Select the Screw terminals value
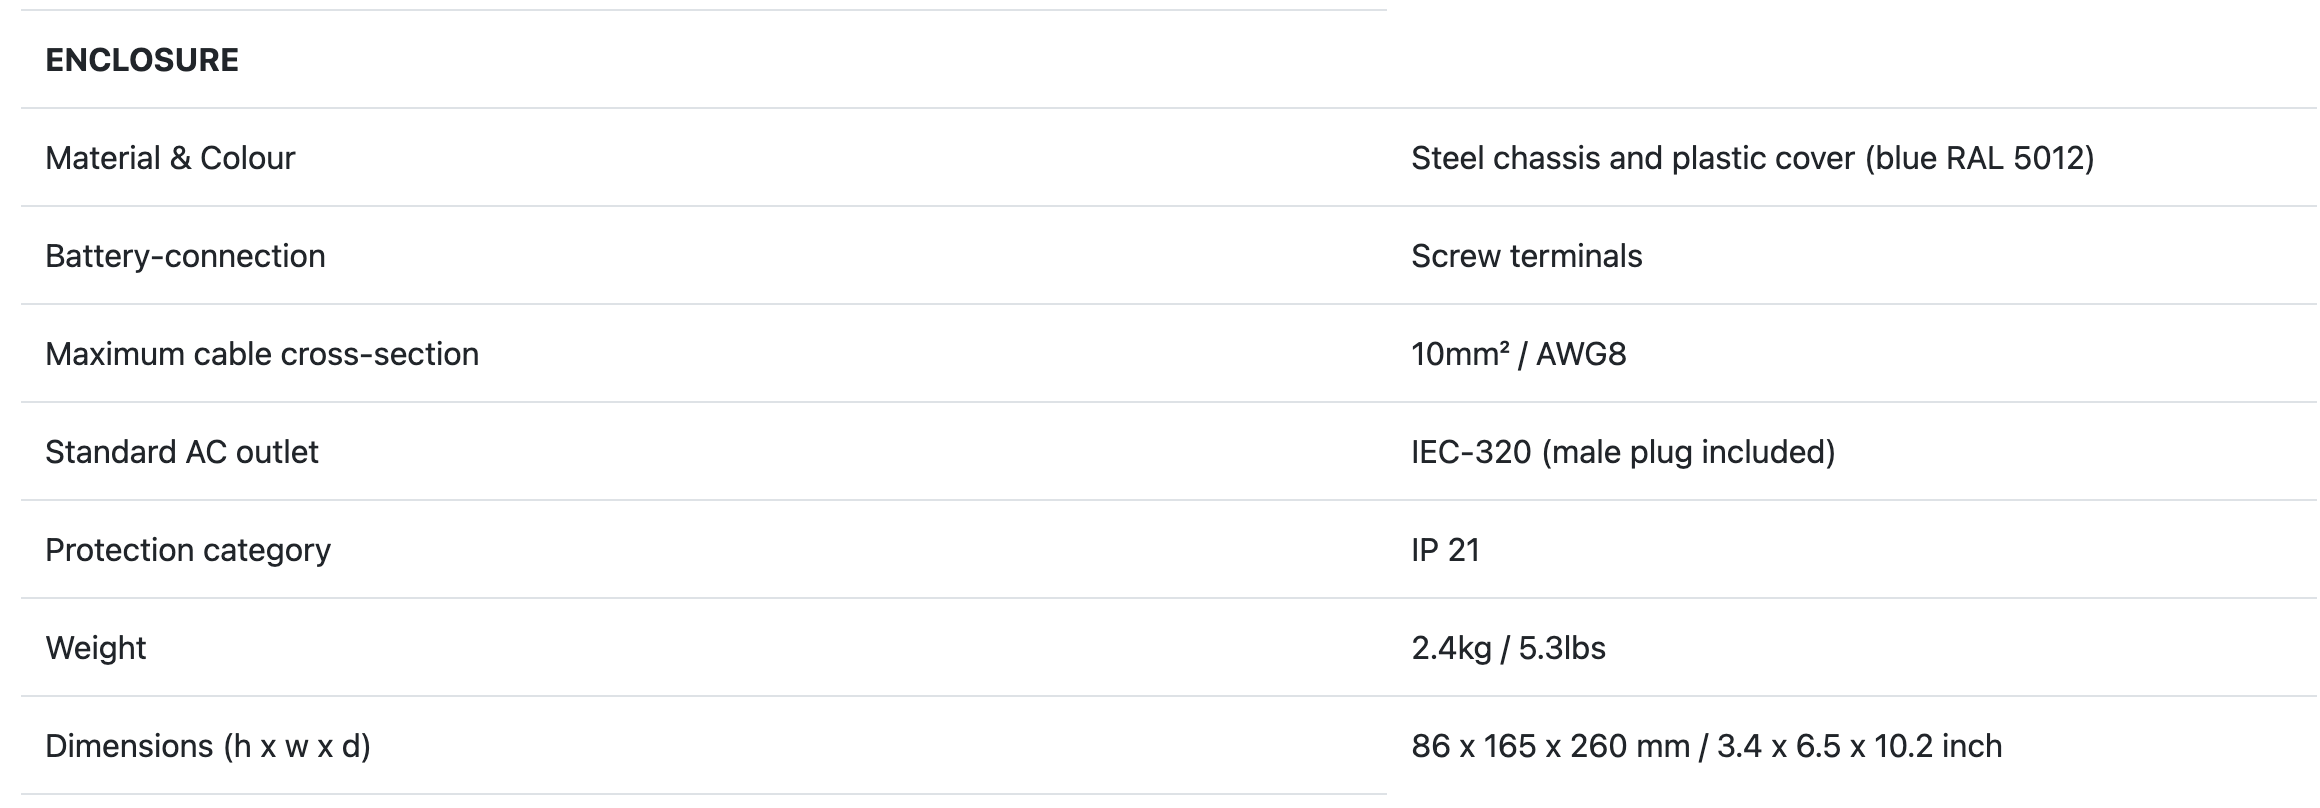 [1526, 256]
